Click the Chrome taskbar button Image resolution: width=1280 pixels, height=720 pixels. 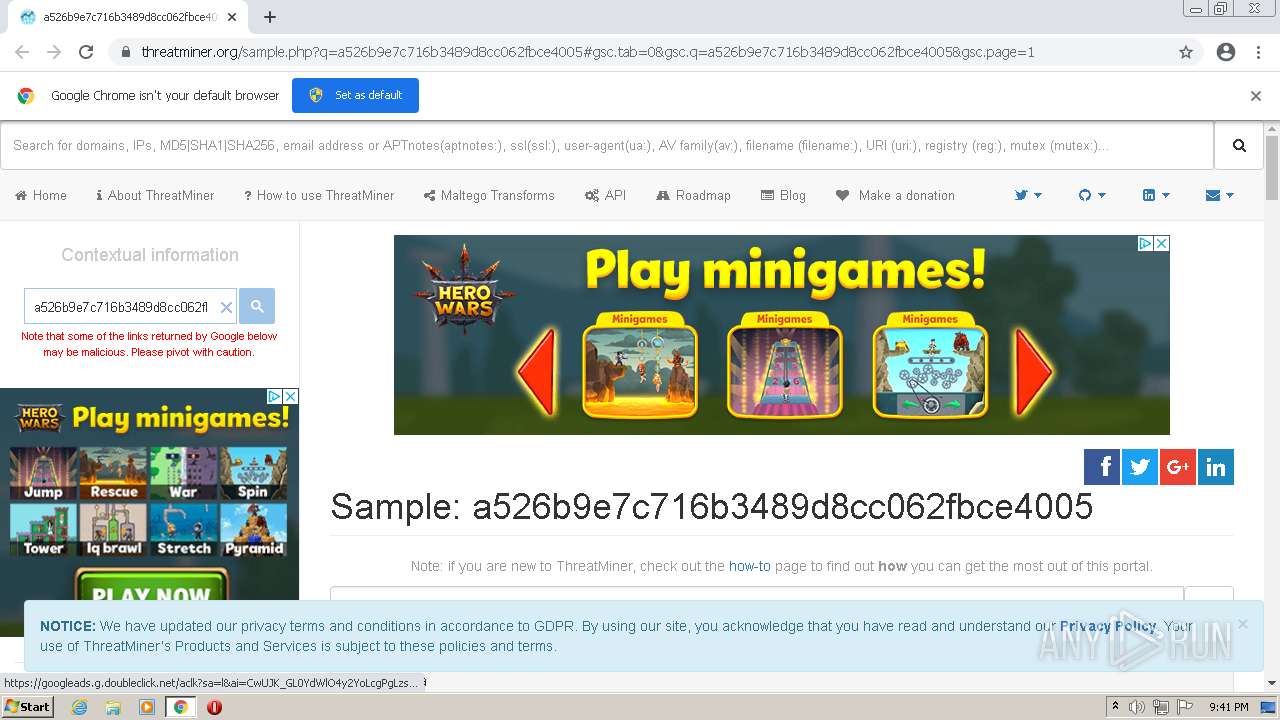click(180, 707)
